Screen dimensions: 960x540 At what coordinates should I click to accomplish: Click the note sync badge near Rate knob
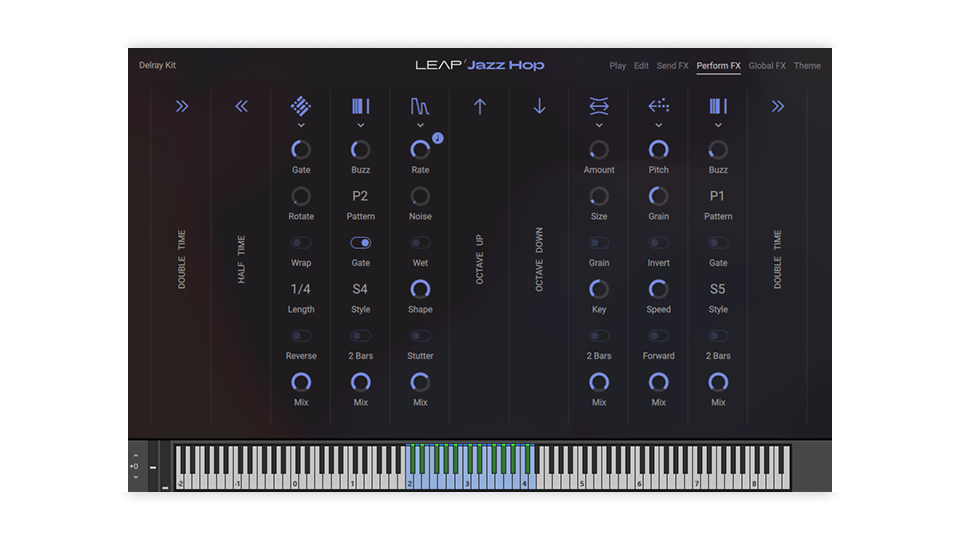tap(437, 138)
